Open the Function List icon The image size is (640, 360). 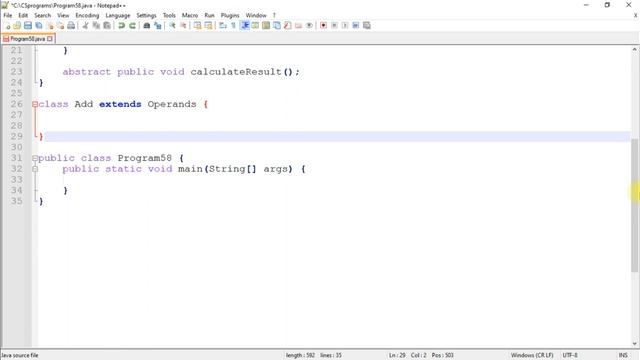coord(288,26)
